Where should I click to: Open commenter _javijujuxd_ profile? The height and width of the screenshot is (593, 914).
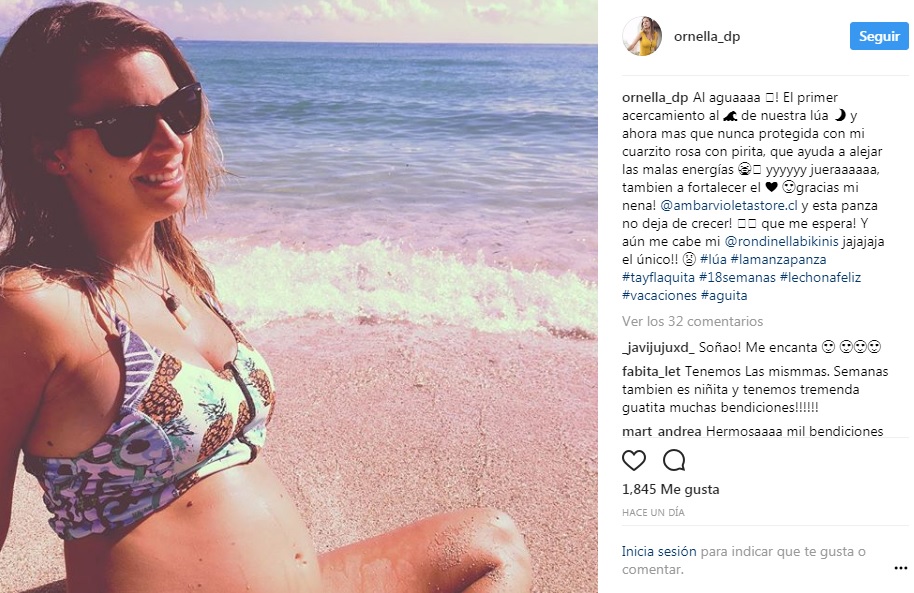(658, 348)
